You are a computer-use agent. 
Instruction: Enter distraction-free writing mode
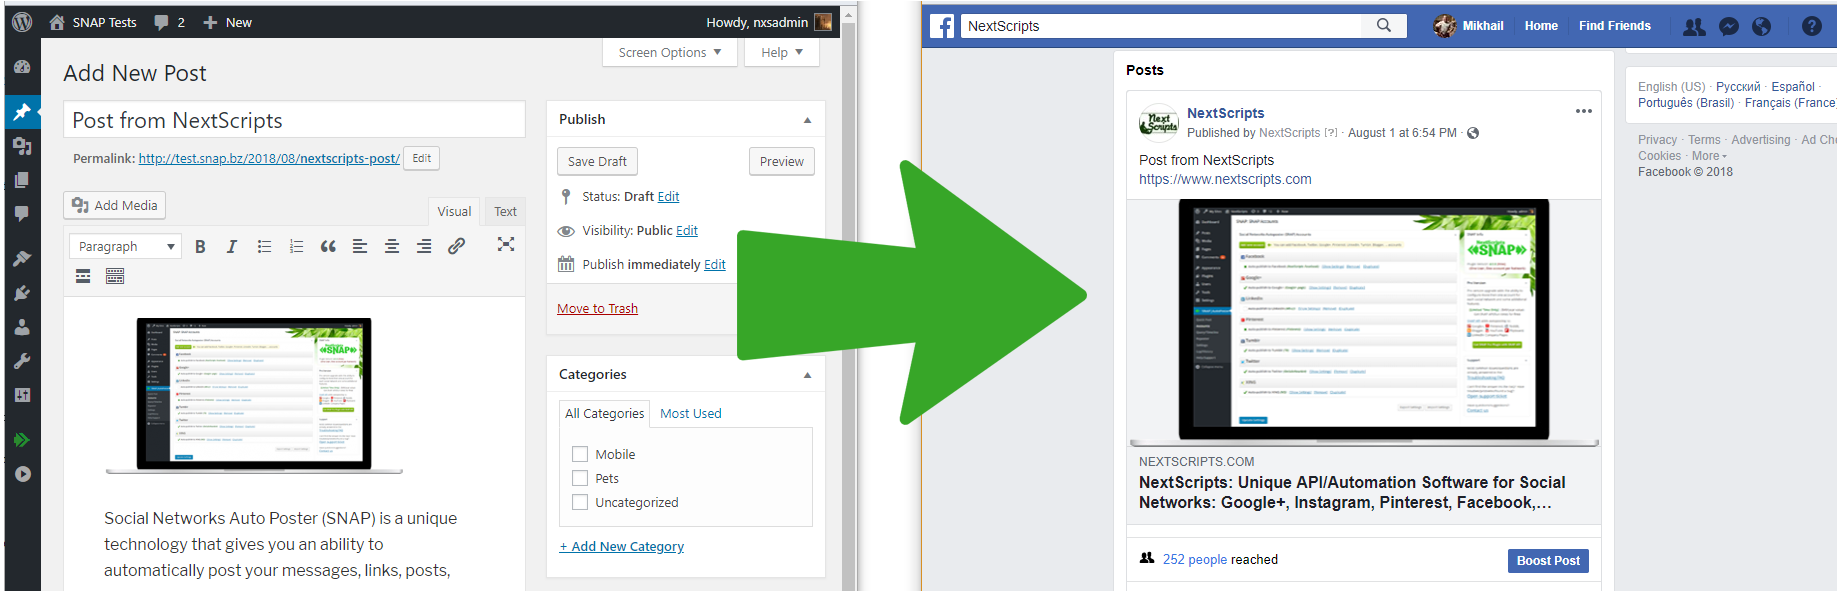(x=506, y=245)
